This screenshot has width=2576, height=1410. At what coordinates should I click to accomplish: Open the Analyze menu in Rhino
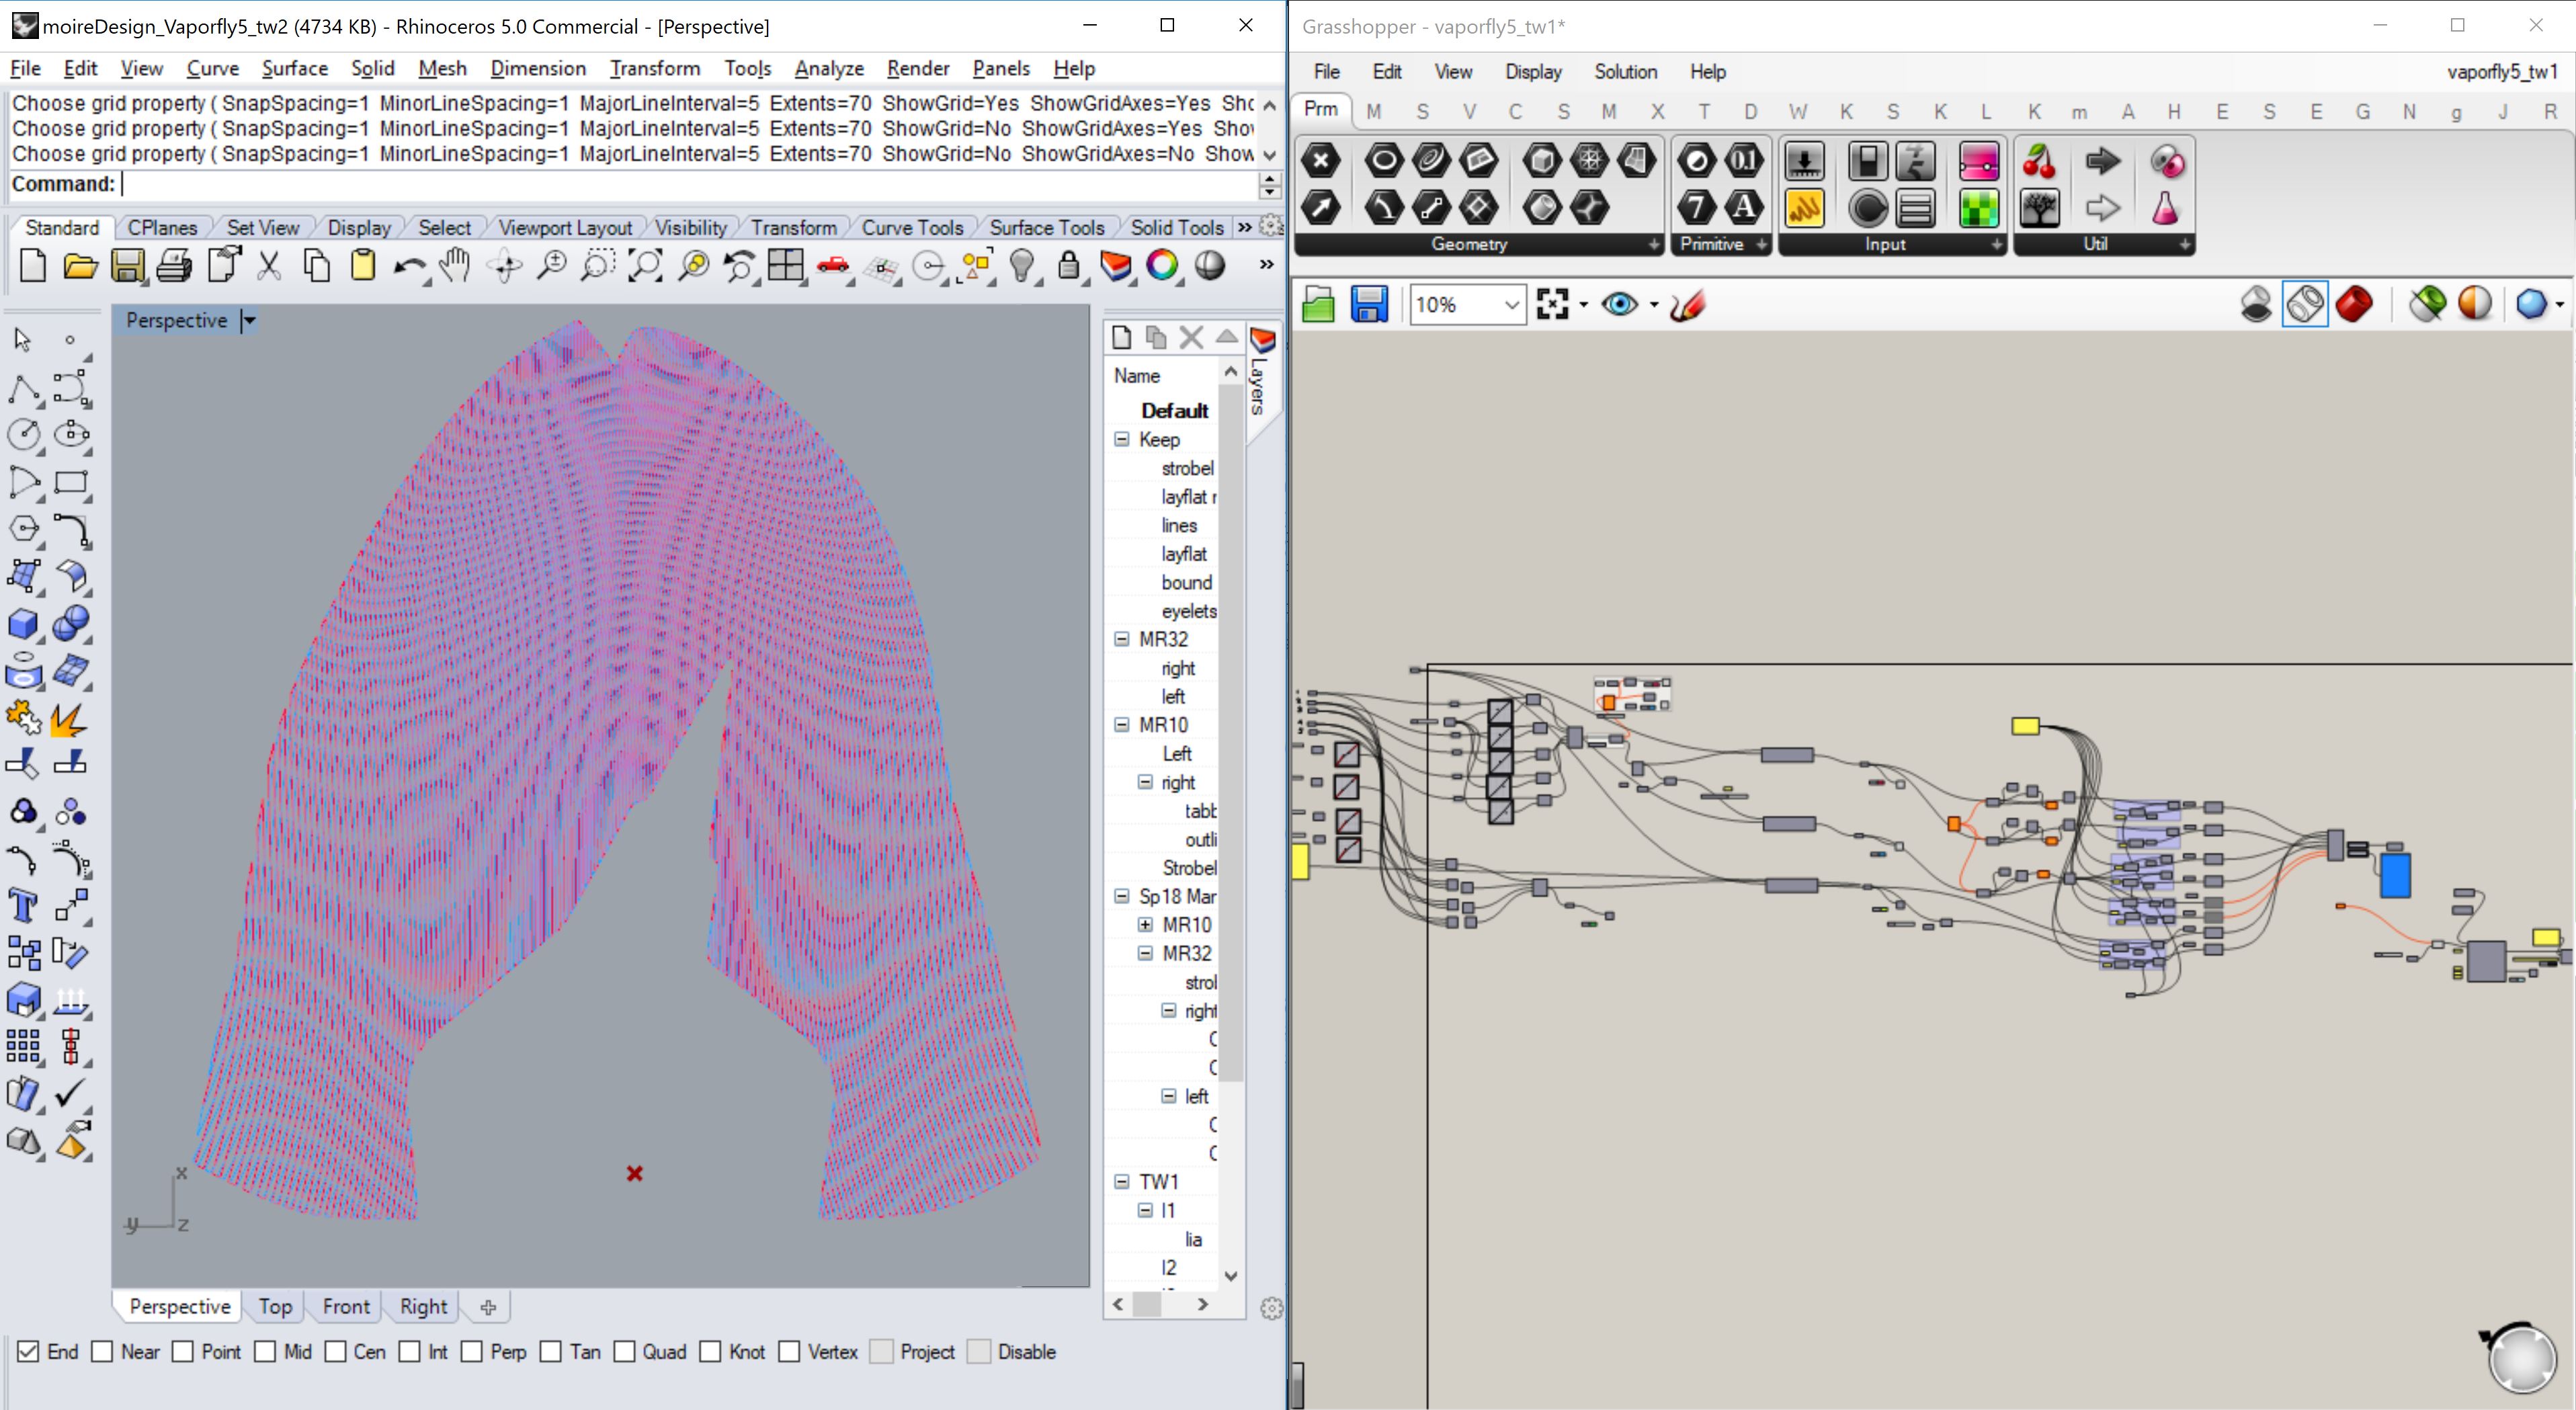pos(828,68)
